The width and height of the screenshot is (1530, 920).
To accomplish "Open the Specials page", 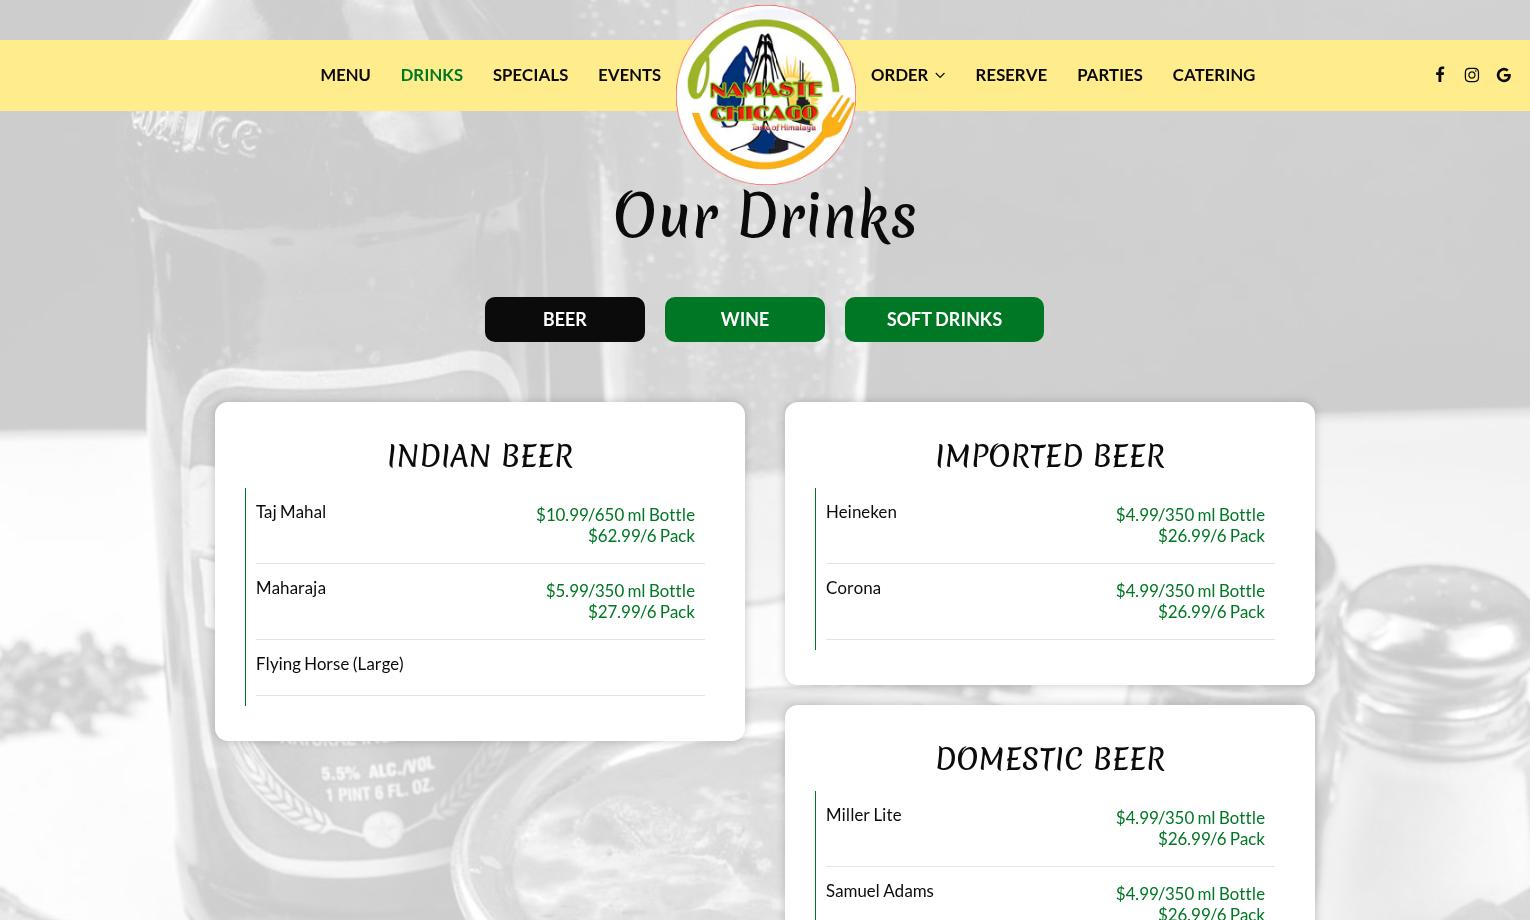I will pos(530,75).
